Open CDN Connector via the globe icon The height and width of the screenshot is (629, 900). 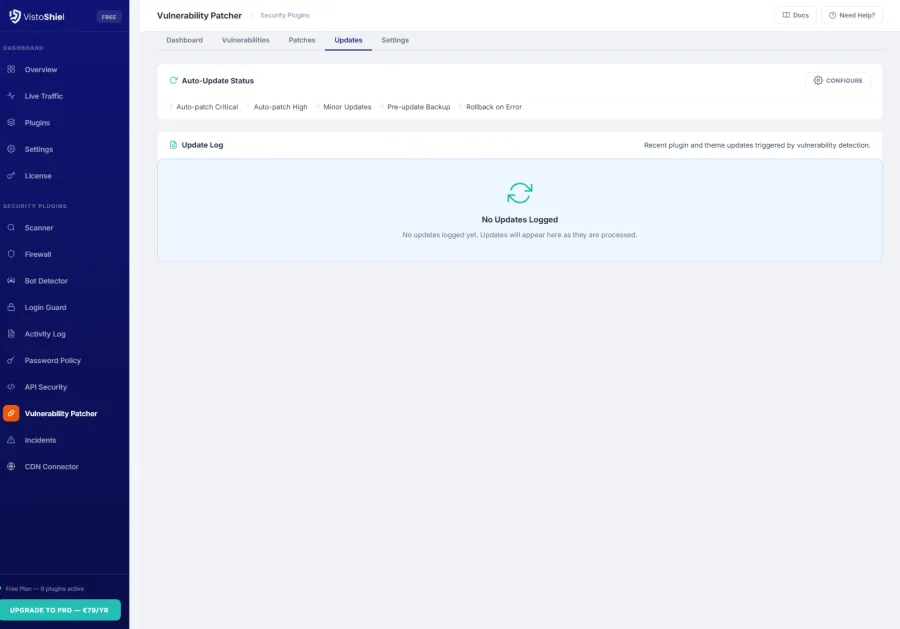[x=13, y=466]
